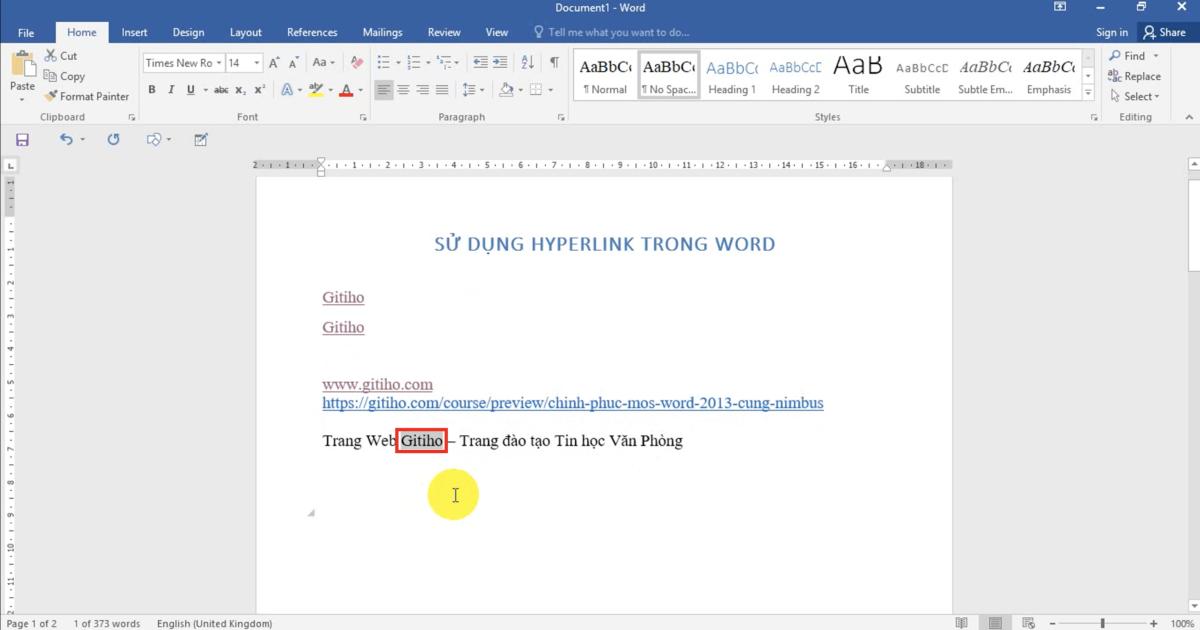Open the Font Color dropdown arrow

coord(359,89)
